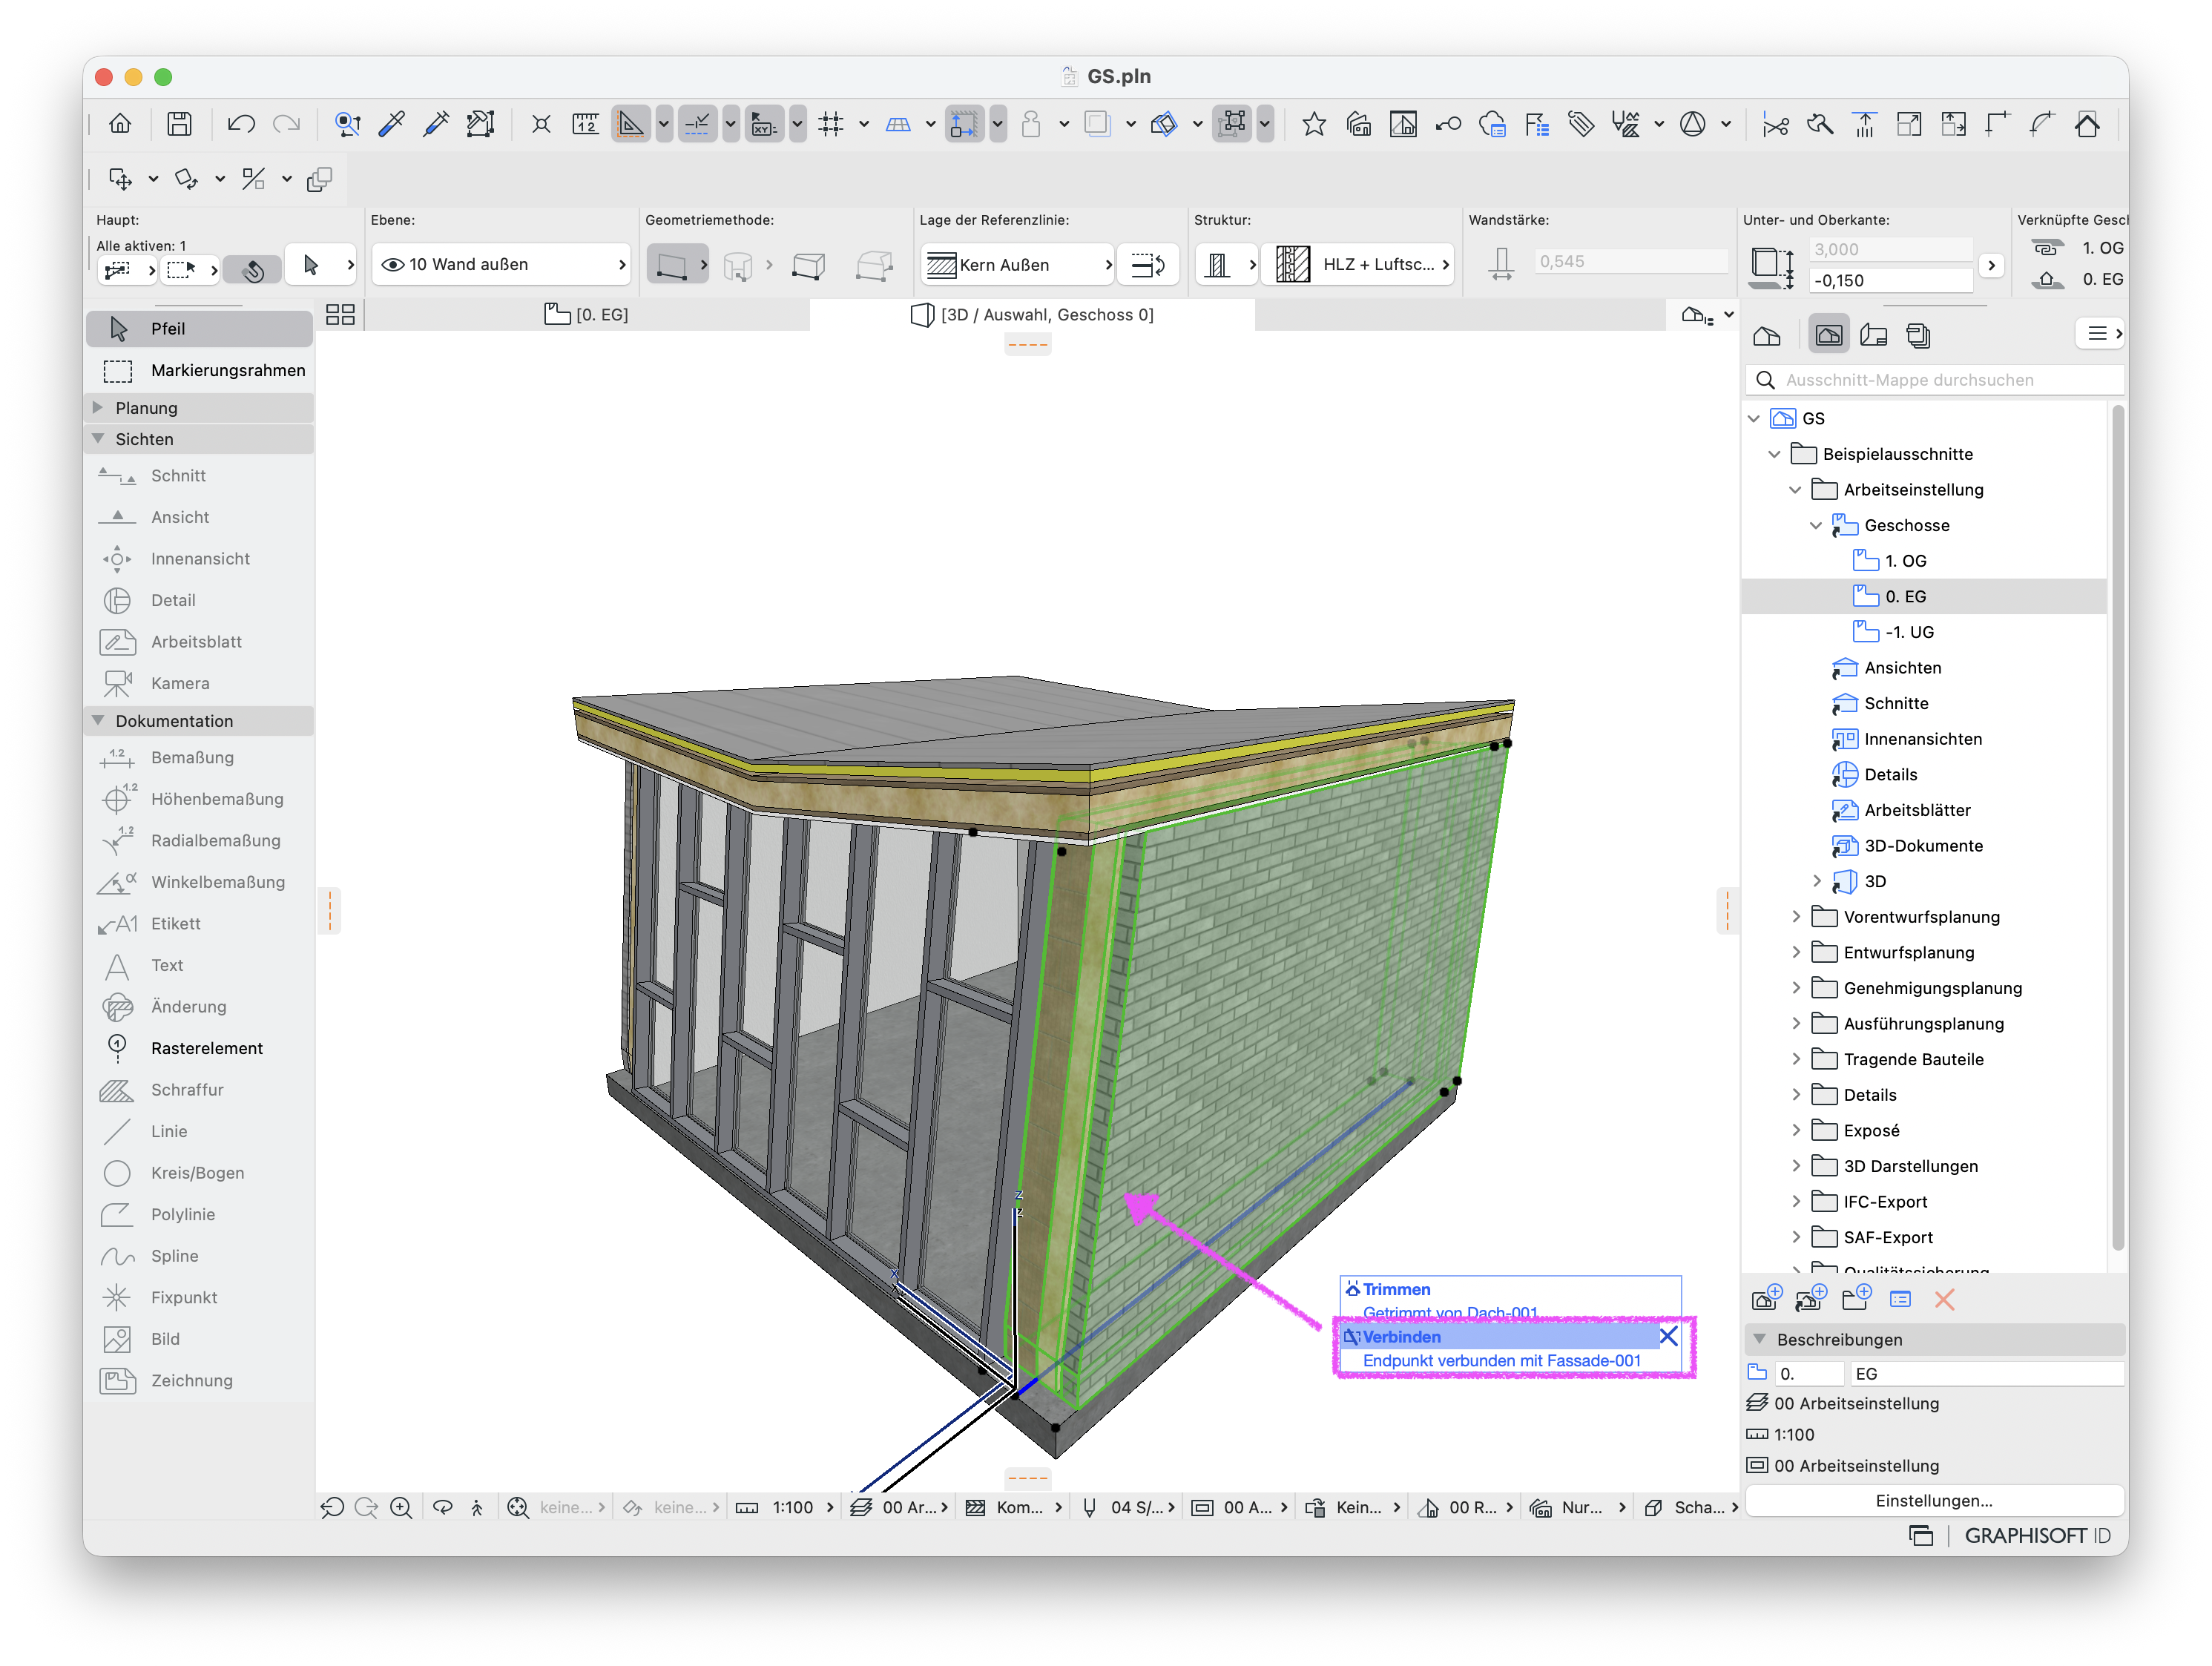This screenshot has width=2212, height=1666.
Task: Select the syringe inject parameters tool
Action: click(436, 124)
